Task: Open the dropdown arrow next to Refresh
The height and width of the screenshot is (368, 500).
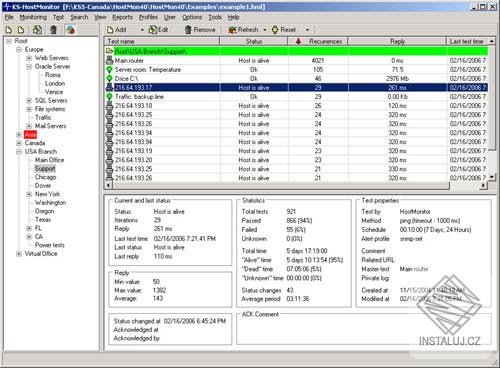Action: coord(265,30)
